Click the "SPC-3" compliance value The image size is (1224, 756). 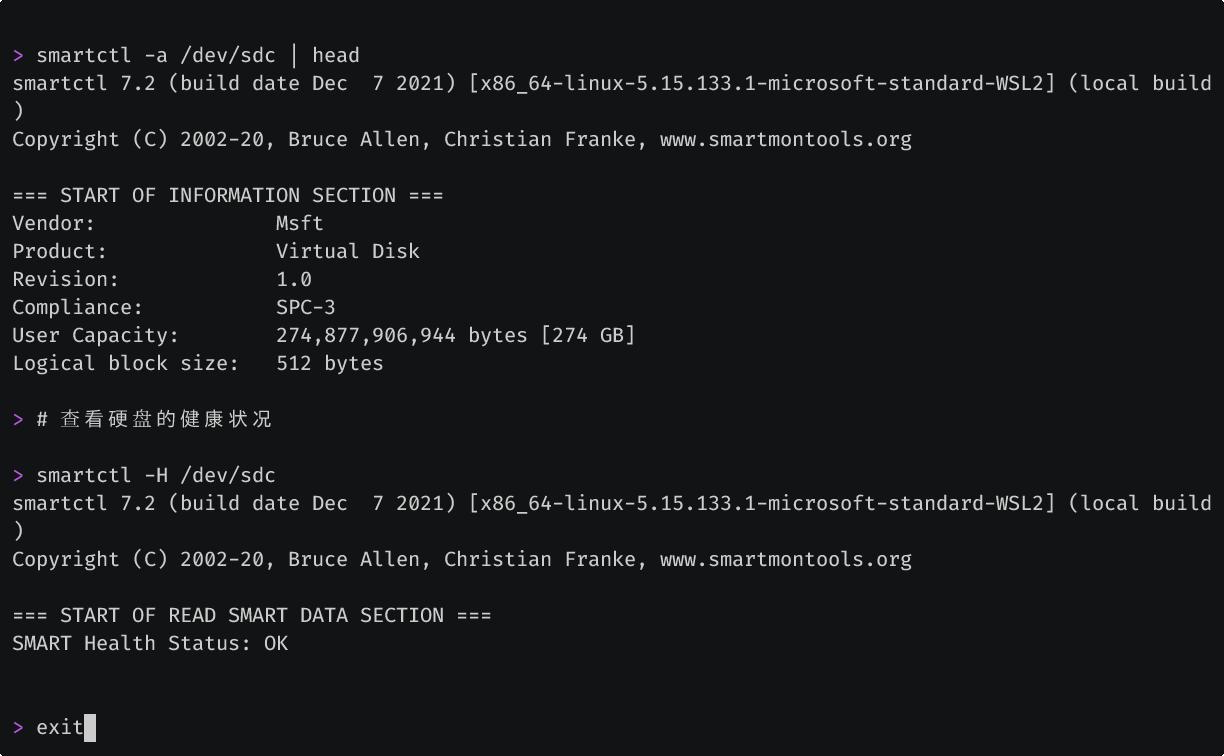[306, 308]
